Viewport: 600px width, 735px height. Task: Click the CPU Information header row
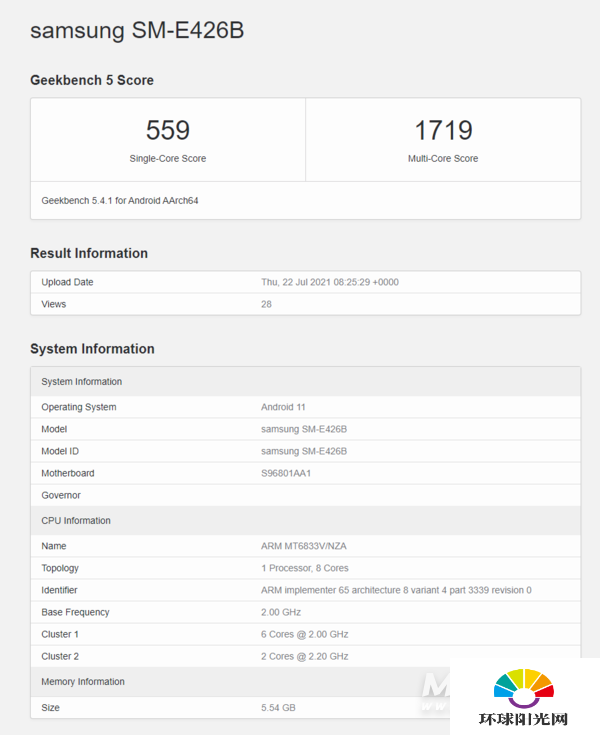tap(306, 520)
